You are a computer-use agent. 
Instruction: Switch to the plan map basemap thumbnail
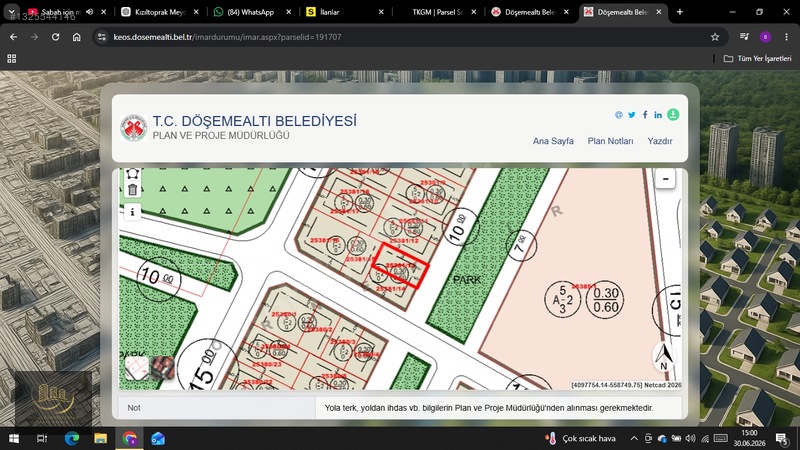pyautogui.click(x=137, y=368)
